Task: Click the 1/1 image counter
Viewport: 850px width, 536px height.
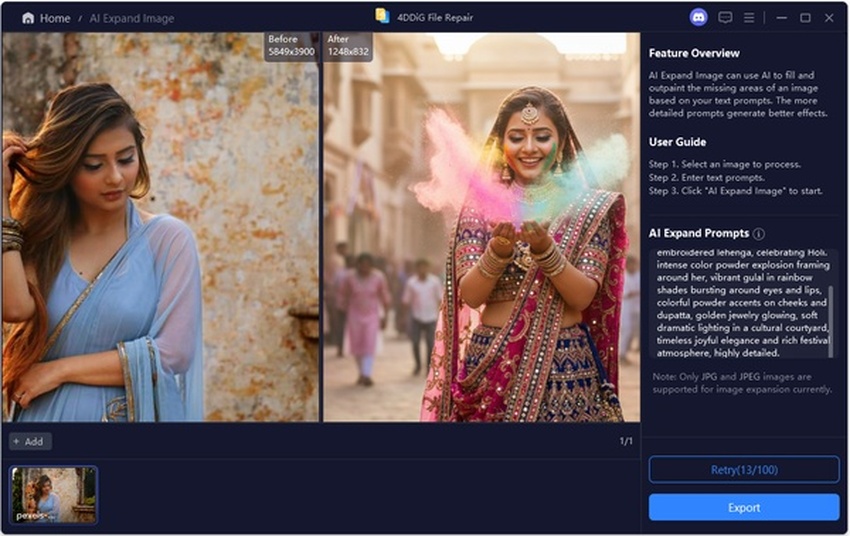Action: 626,441
